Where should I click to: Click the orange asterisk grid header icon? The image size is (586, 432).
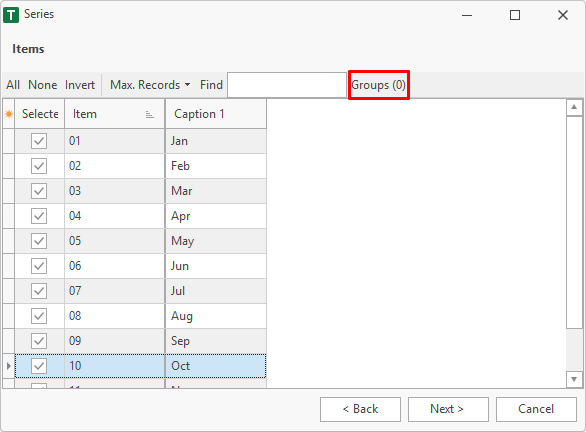[9, 114]
